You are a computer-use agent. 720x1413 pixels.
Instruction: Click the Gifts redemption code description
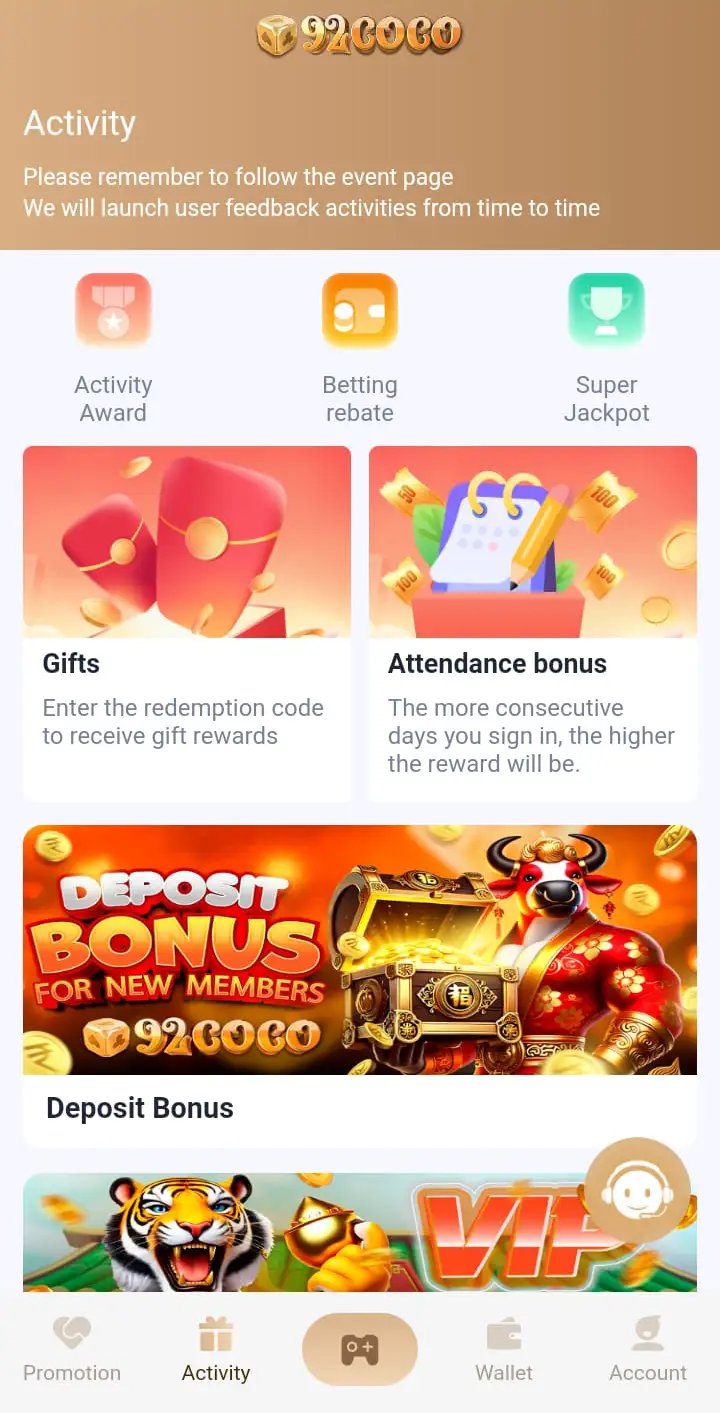183,722
